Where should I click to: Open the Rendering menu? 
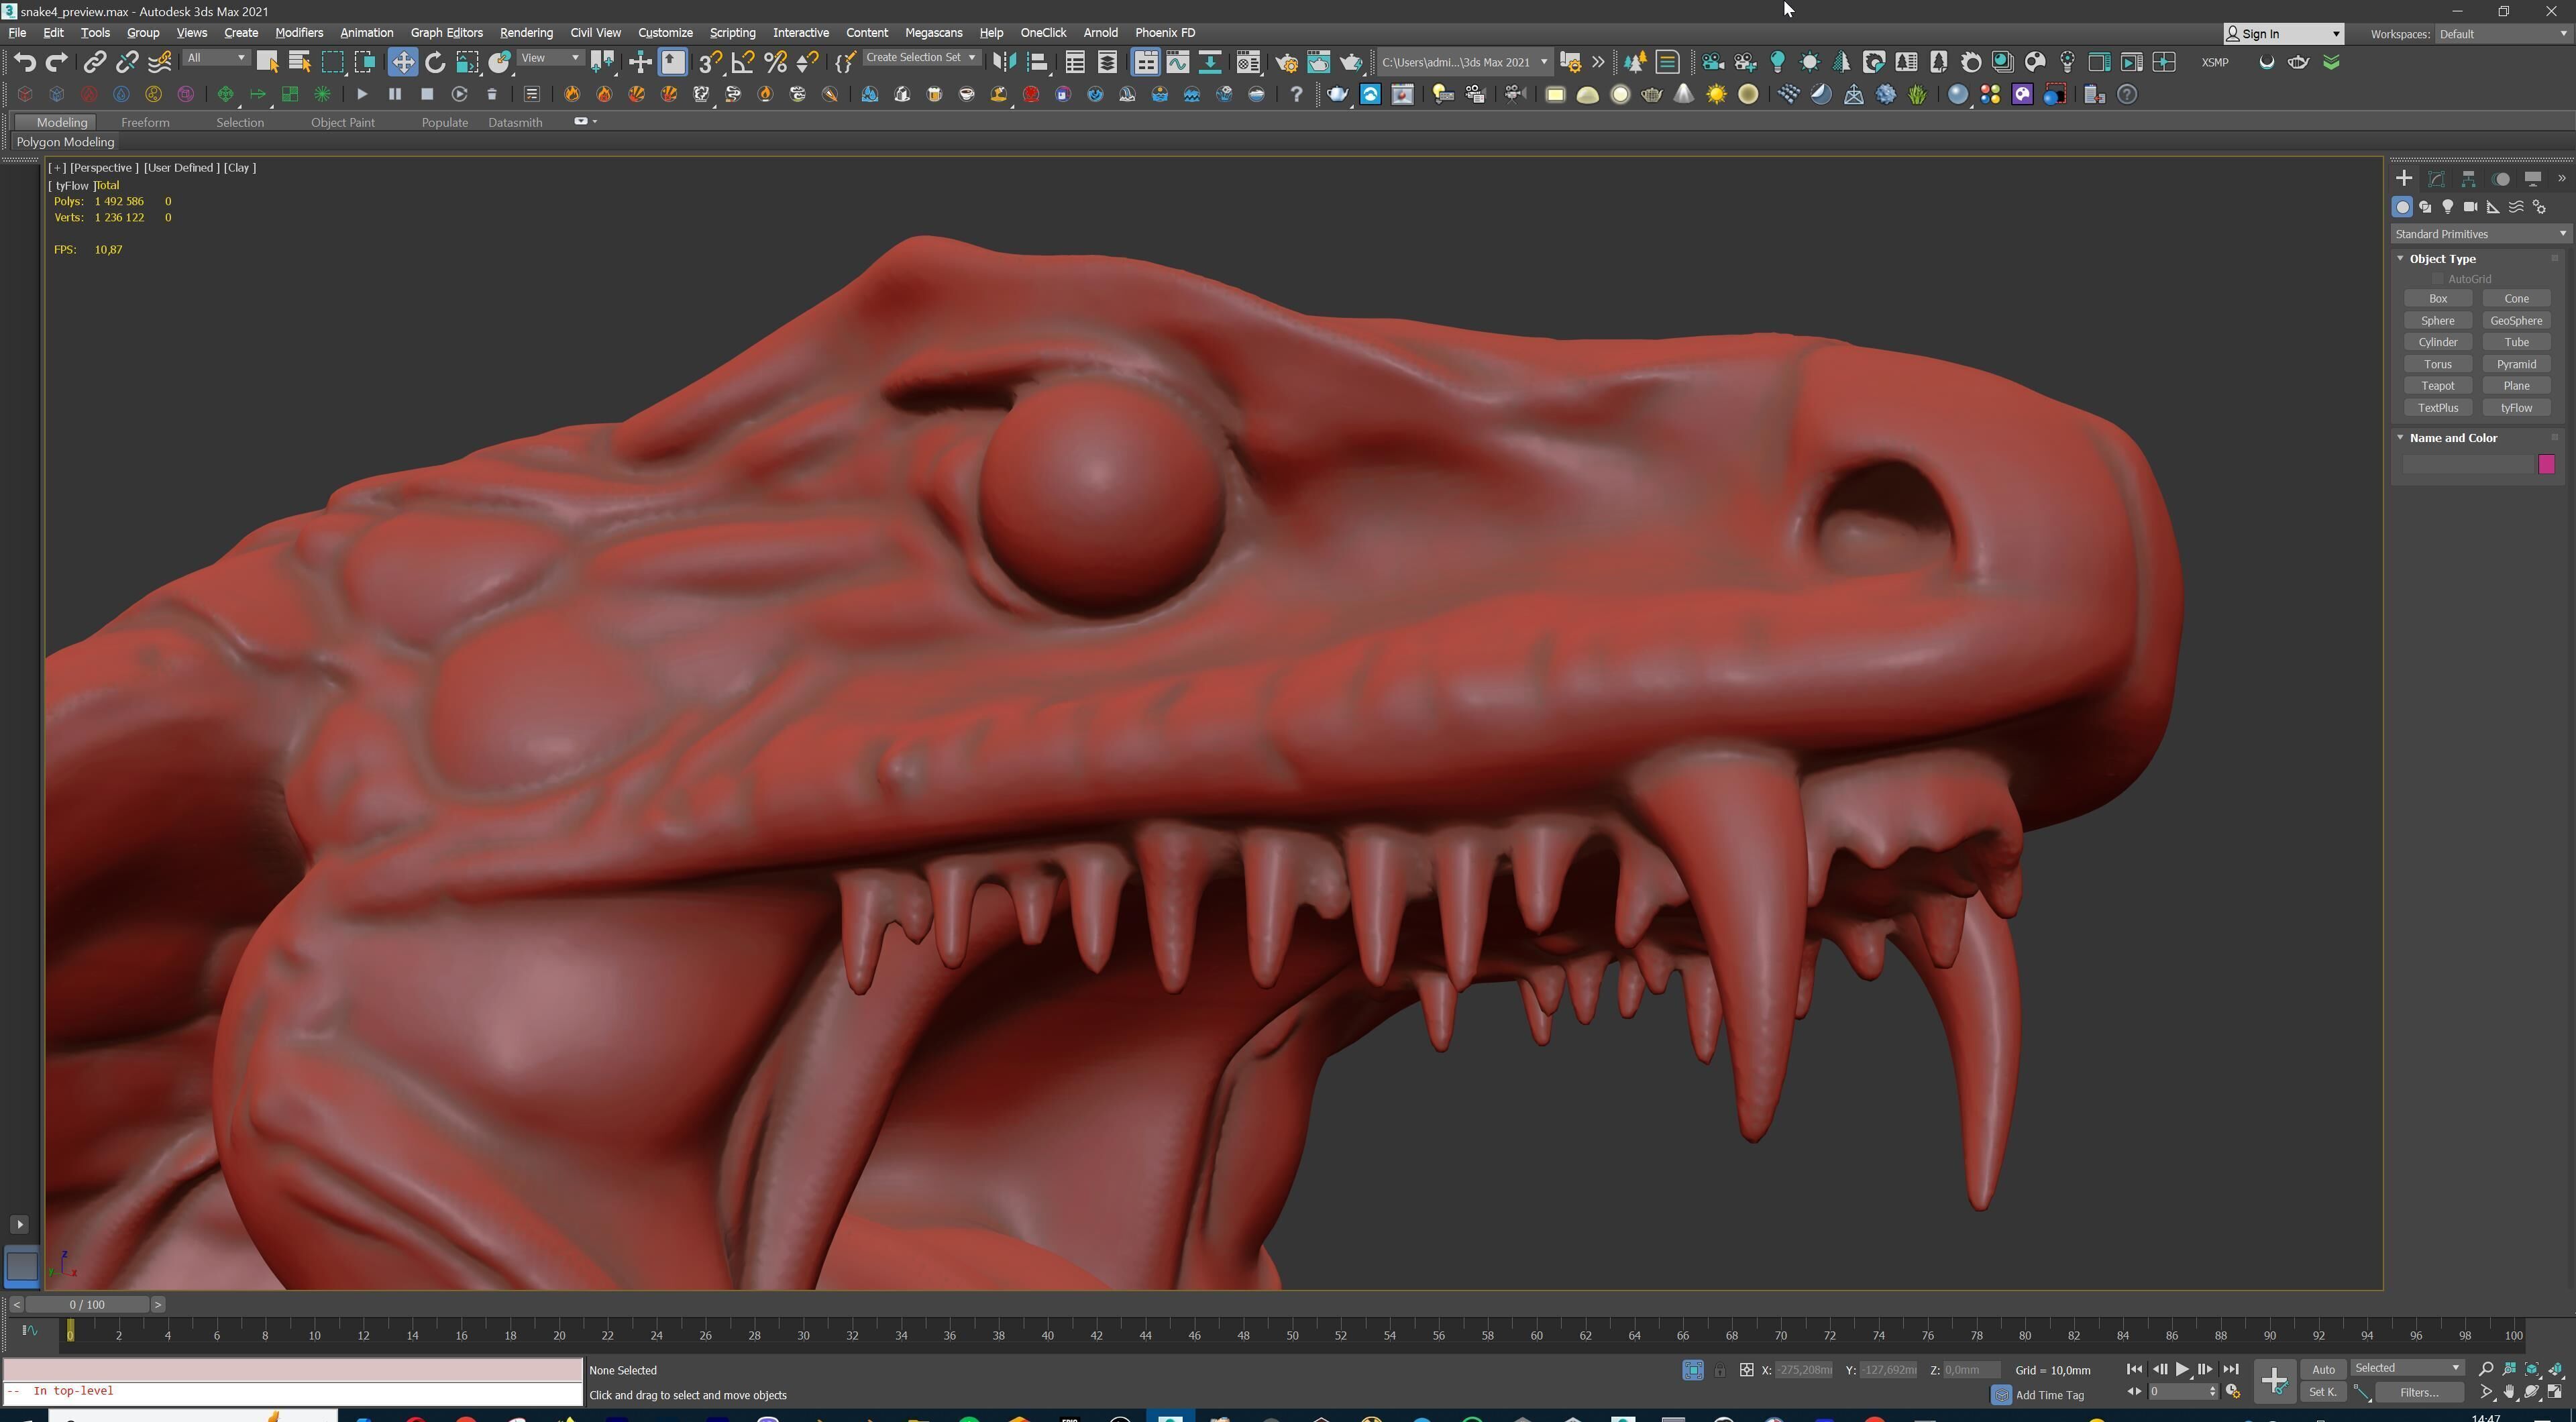(x=526, y=33)
